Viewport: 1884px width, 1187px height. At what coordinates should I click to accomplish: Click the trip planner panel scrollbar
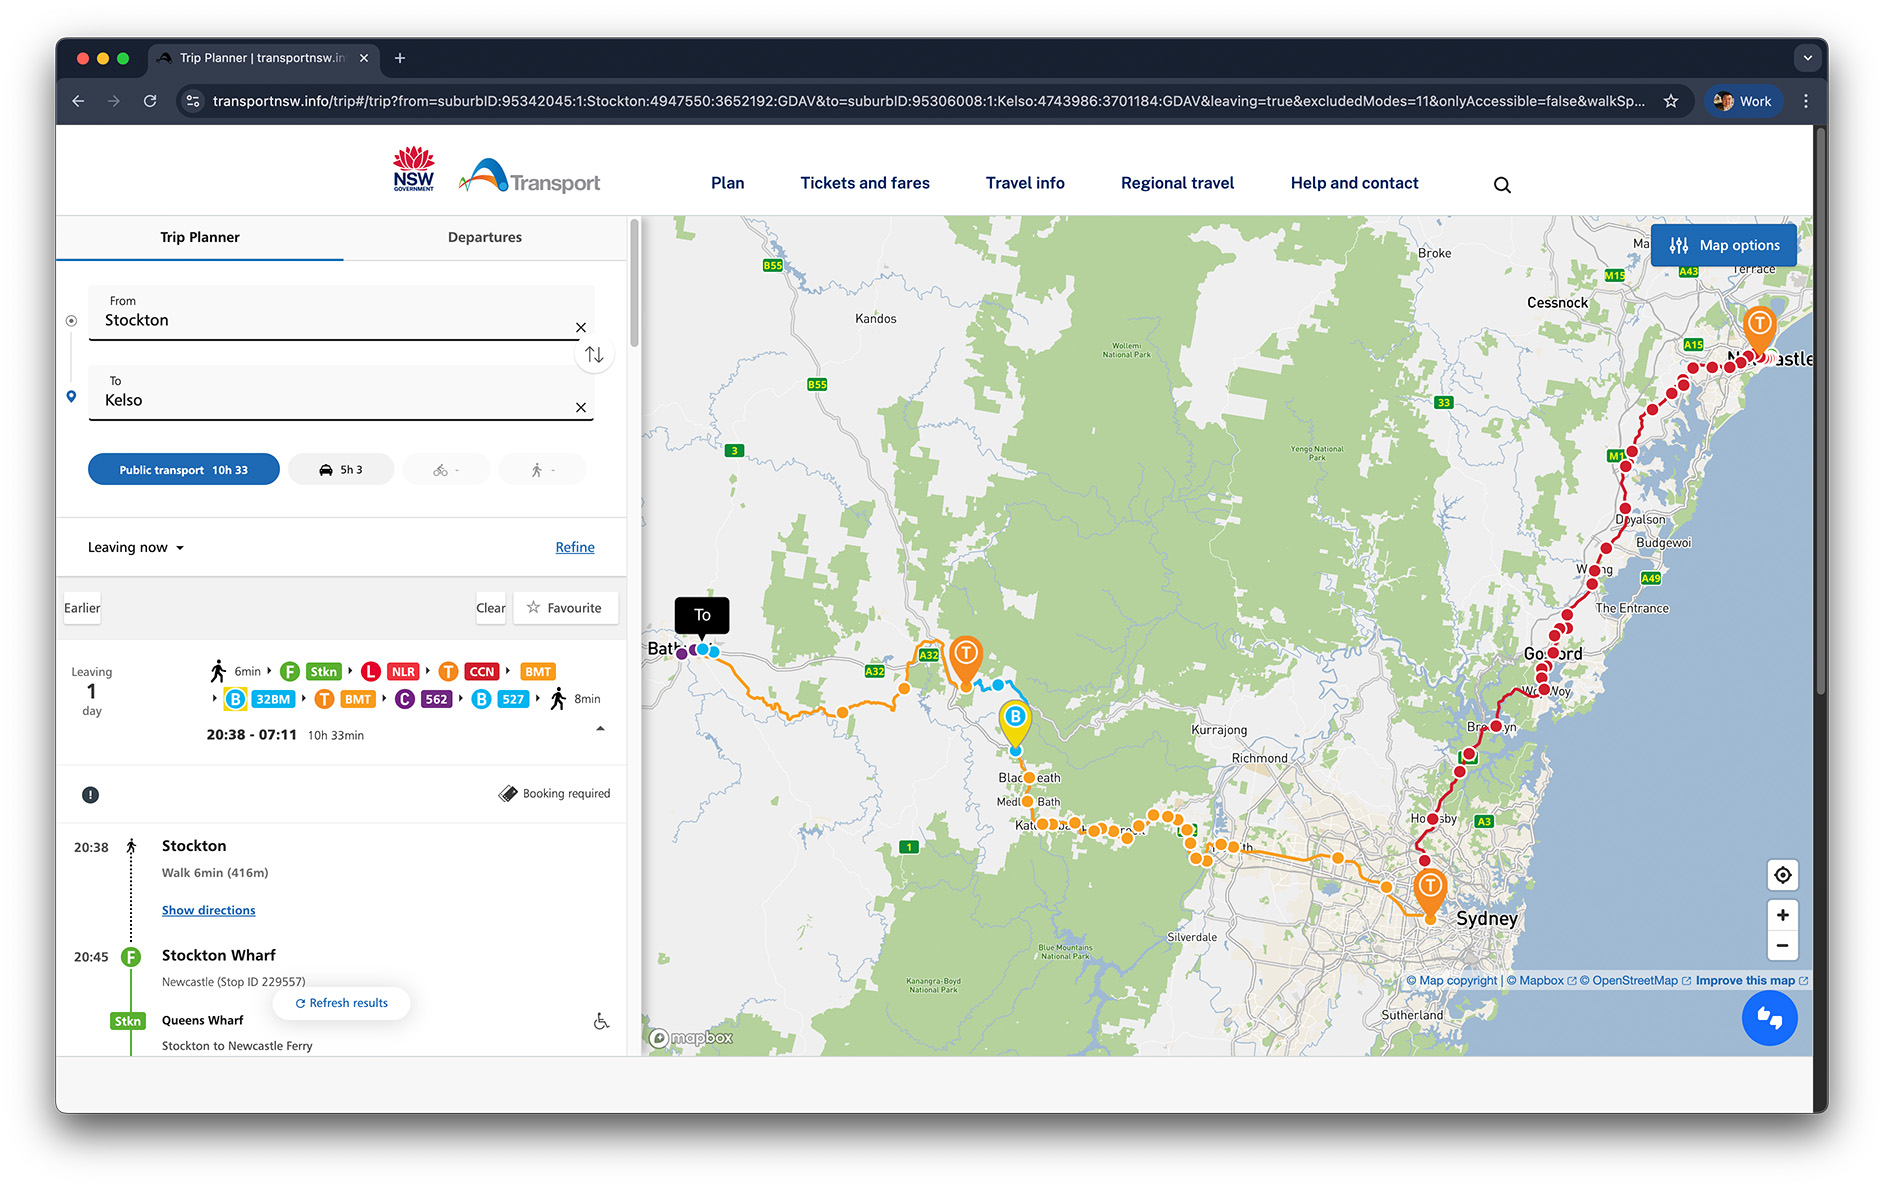click(634, 285)
